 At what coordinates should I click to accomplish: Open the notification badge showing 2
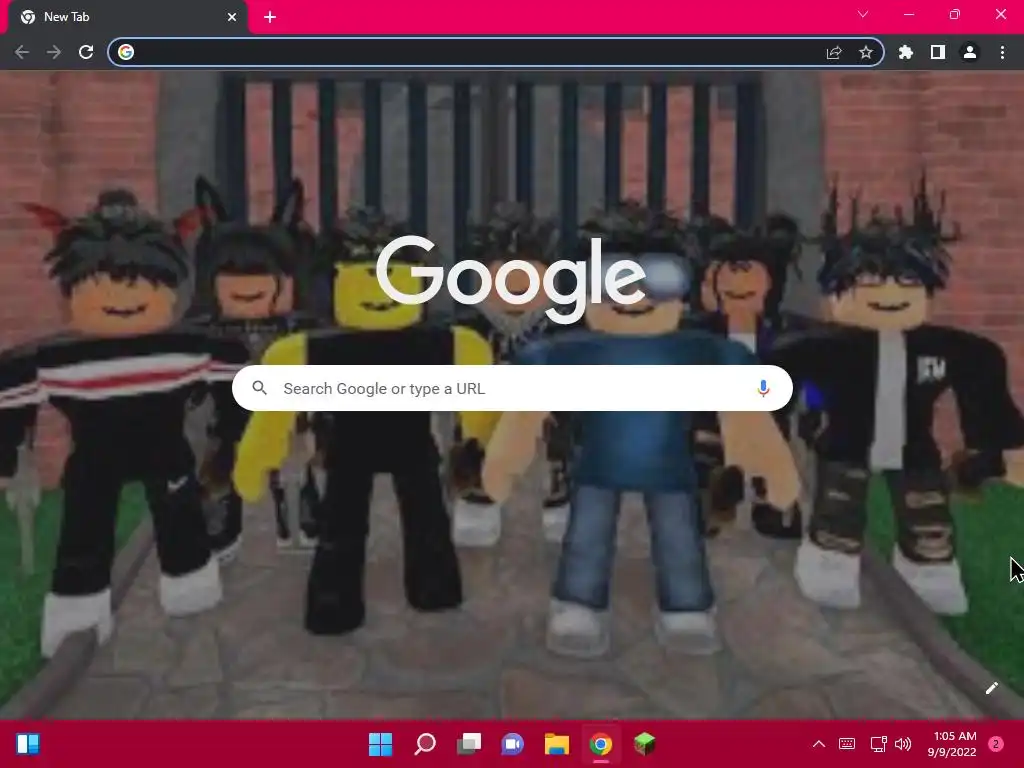click(996, 744)
